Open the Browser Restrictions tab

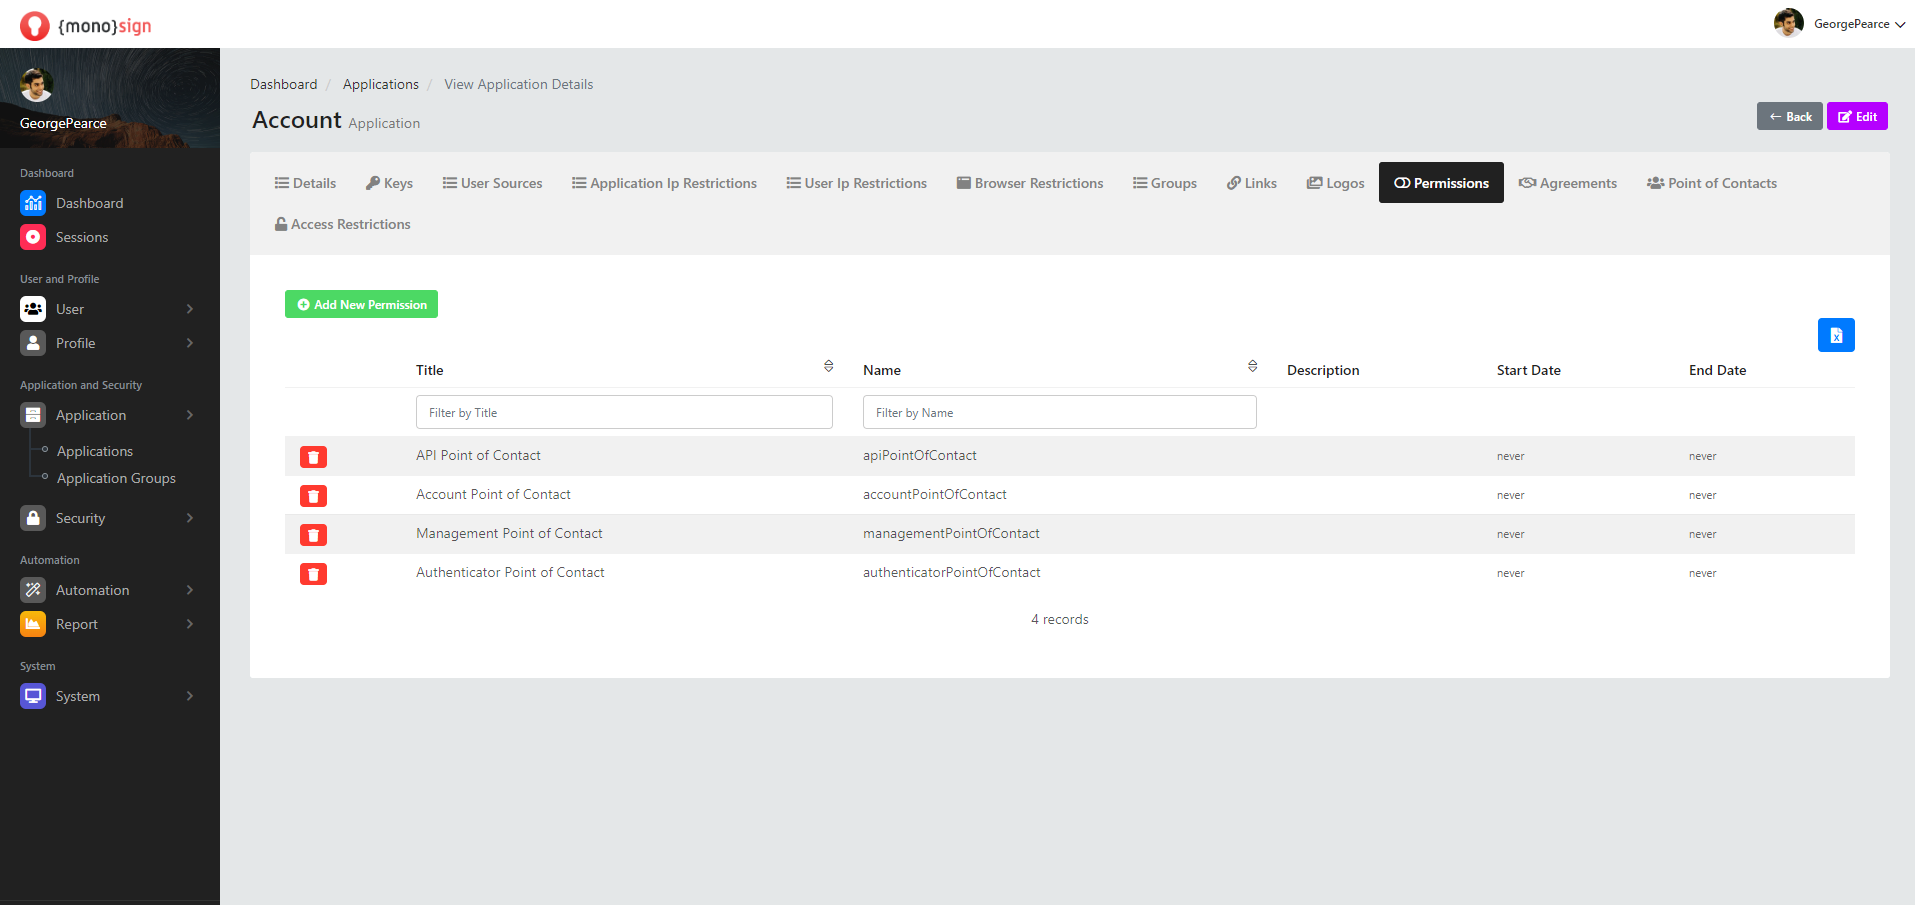[x=1029, y=183]
